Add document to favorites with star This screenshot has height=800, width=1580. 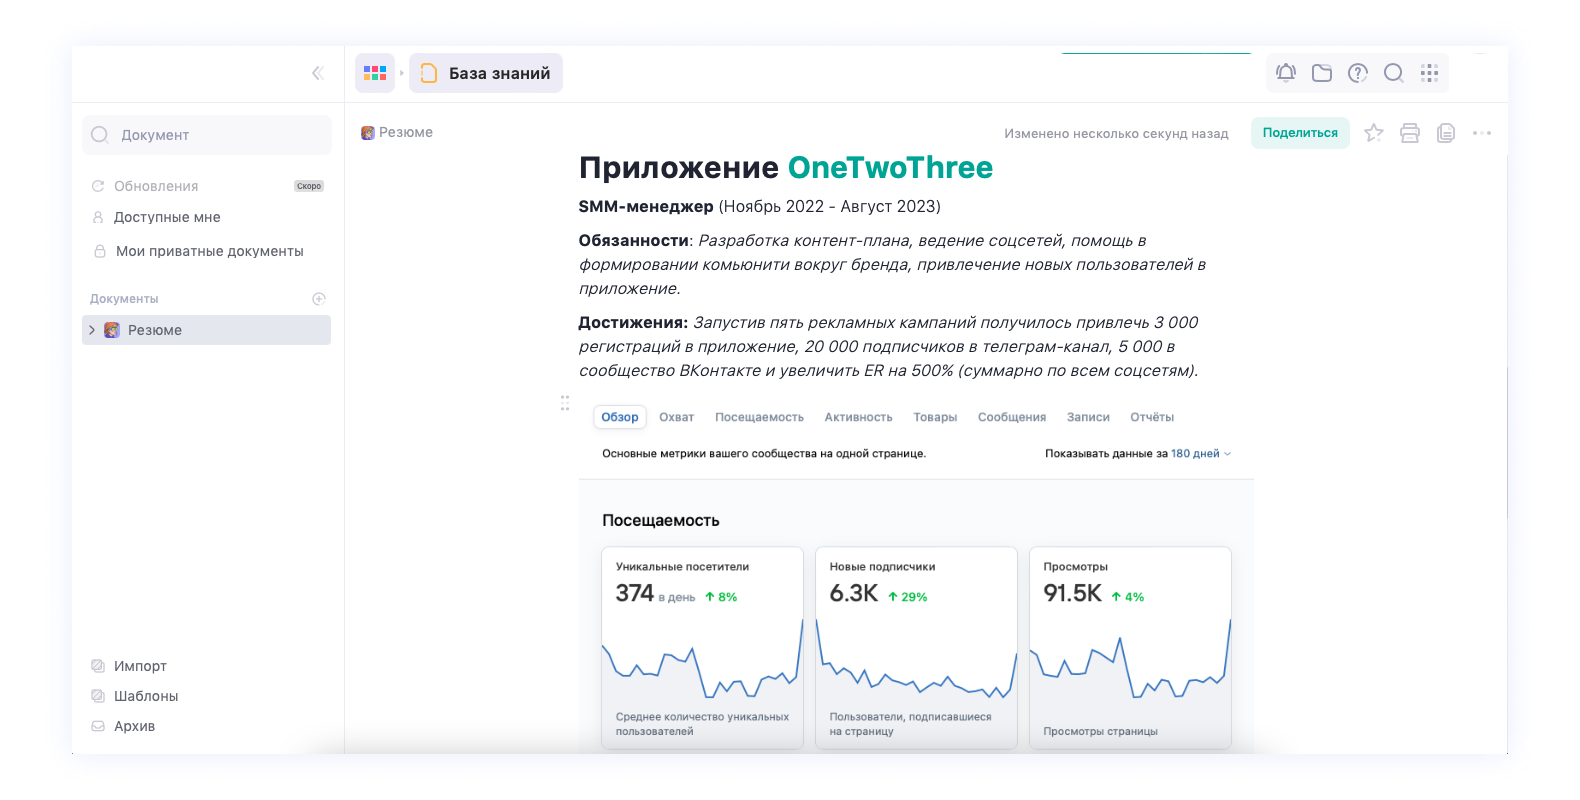pyautogui.click(x=1374, y=133)
